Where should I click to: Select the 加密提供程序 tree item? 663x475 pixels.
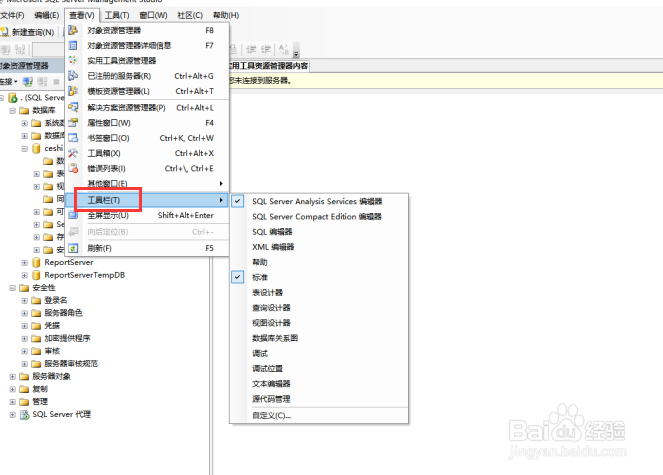(x=67, y=338)
